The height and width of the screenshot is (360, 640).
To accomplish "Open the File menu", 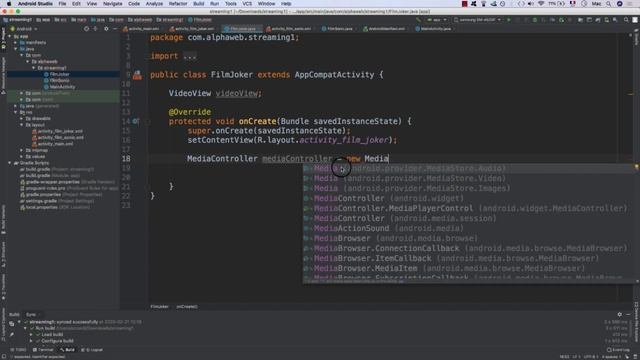I will [x=62, y=4].
